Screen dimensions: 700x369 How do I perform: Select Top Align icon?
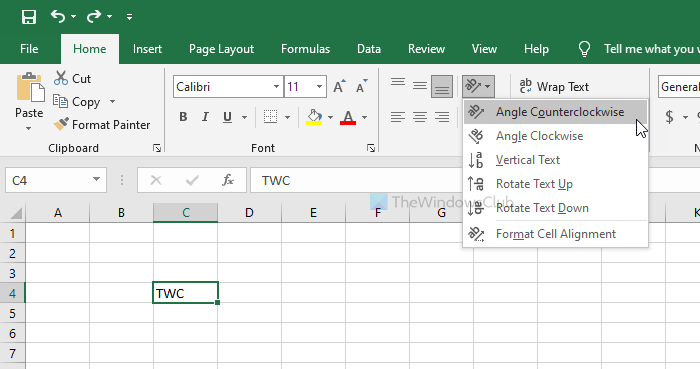398,82
